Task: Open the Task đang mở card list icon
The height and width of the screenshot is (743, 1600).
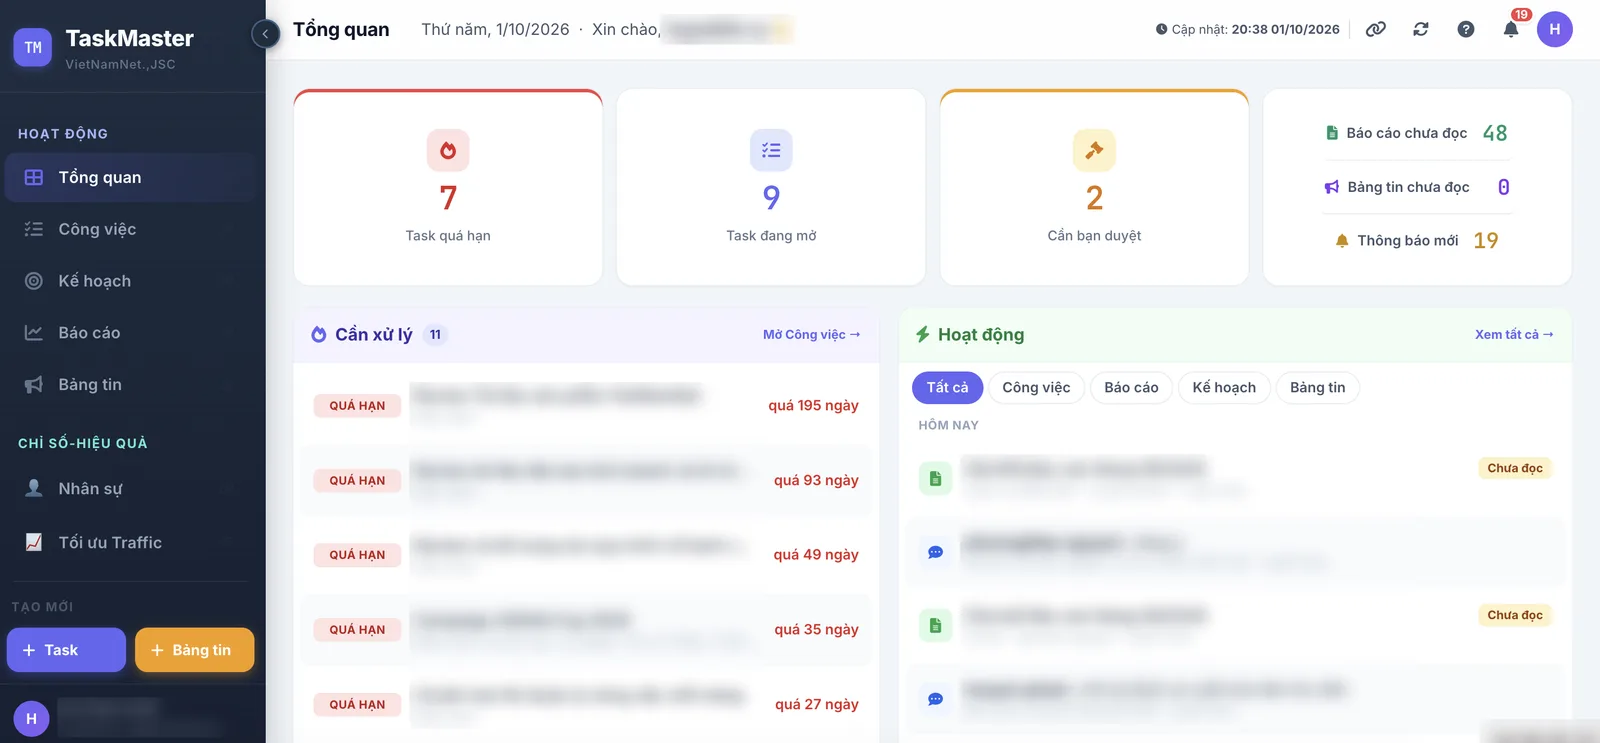Action: coord(771,150)
